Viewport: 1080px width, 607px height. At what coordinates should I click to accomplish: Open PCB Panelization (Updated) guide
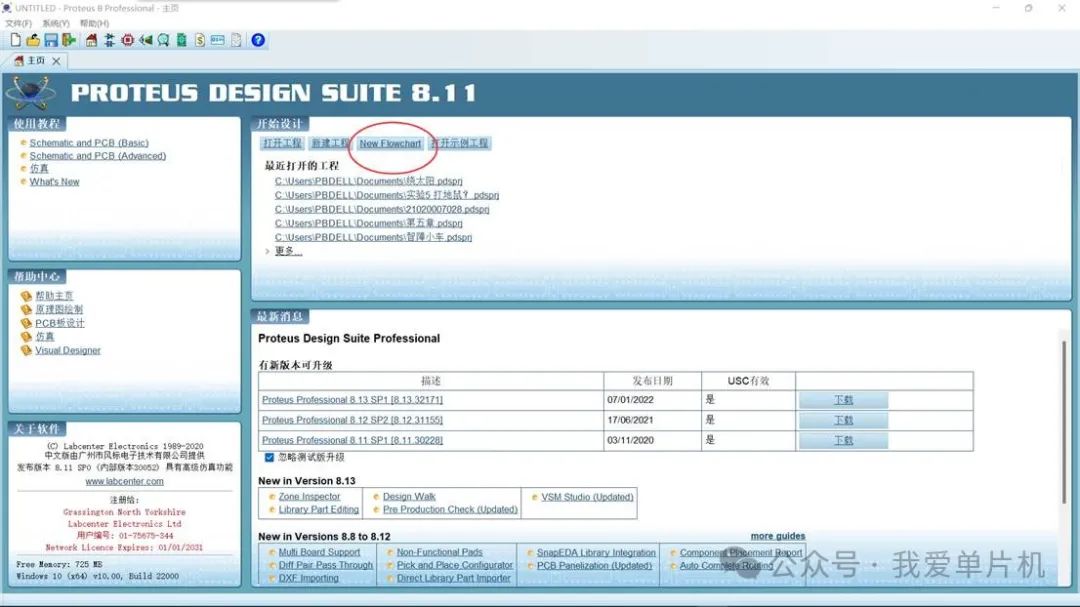click(x=594, y=566)
